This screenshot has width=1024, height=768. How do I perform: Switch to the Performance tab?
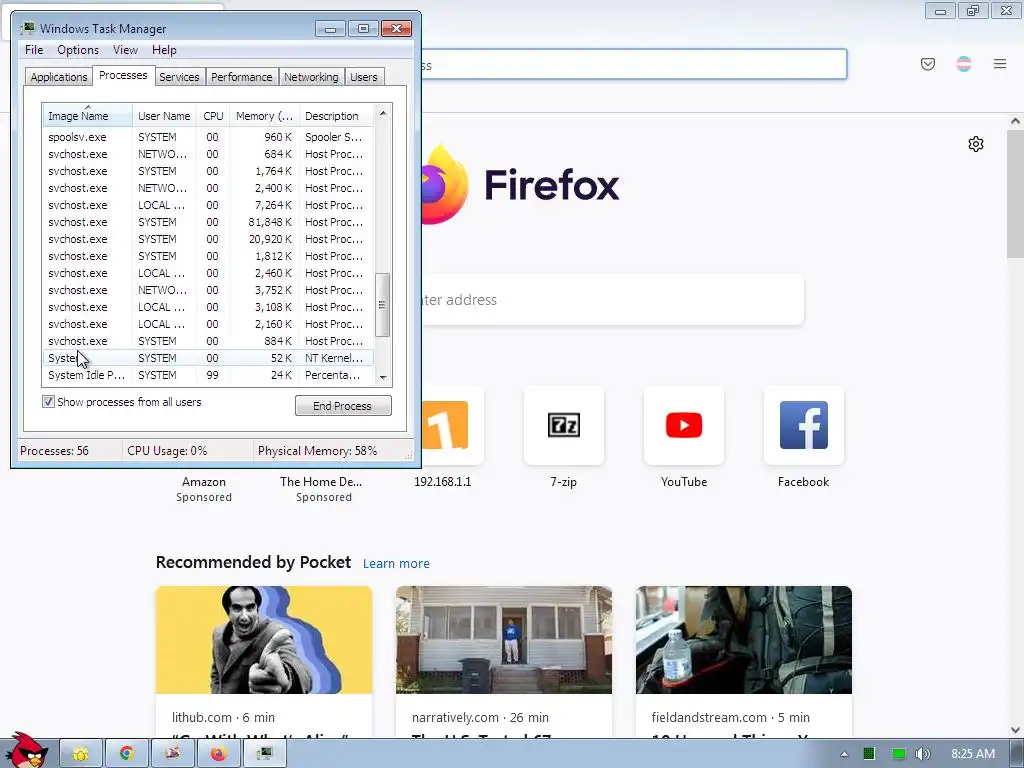point(242,77)
